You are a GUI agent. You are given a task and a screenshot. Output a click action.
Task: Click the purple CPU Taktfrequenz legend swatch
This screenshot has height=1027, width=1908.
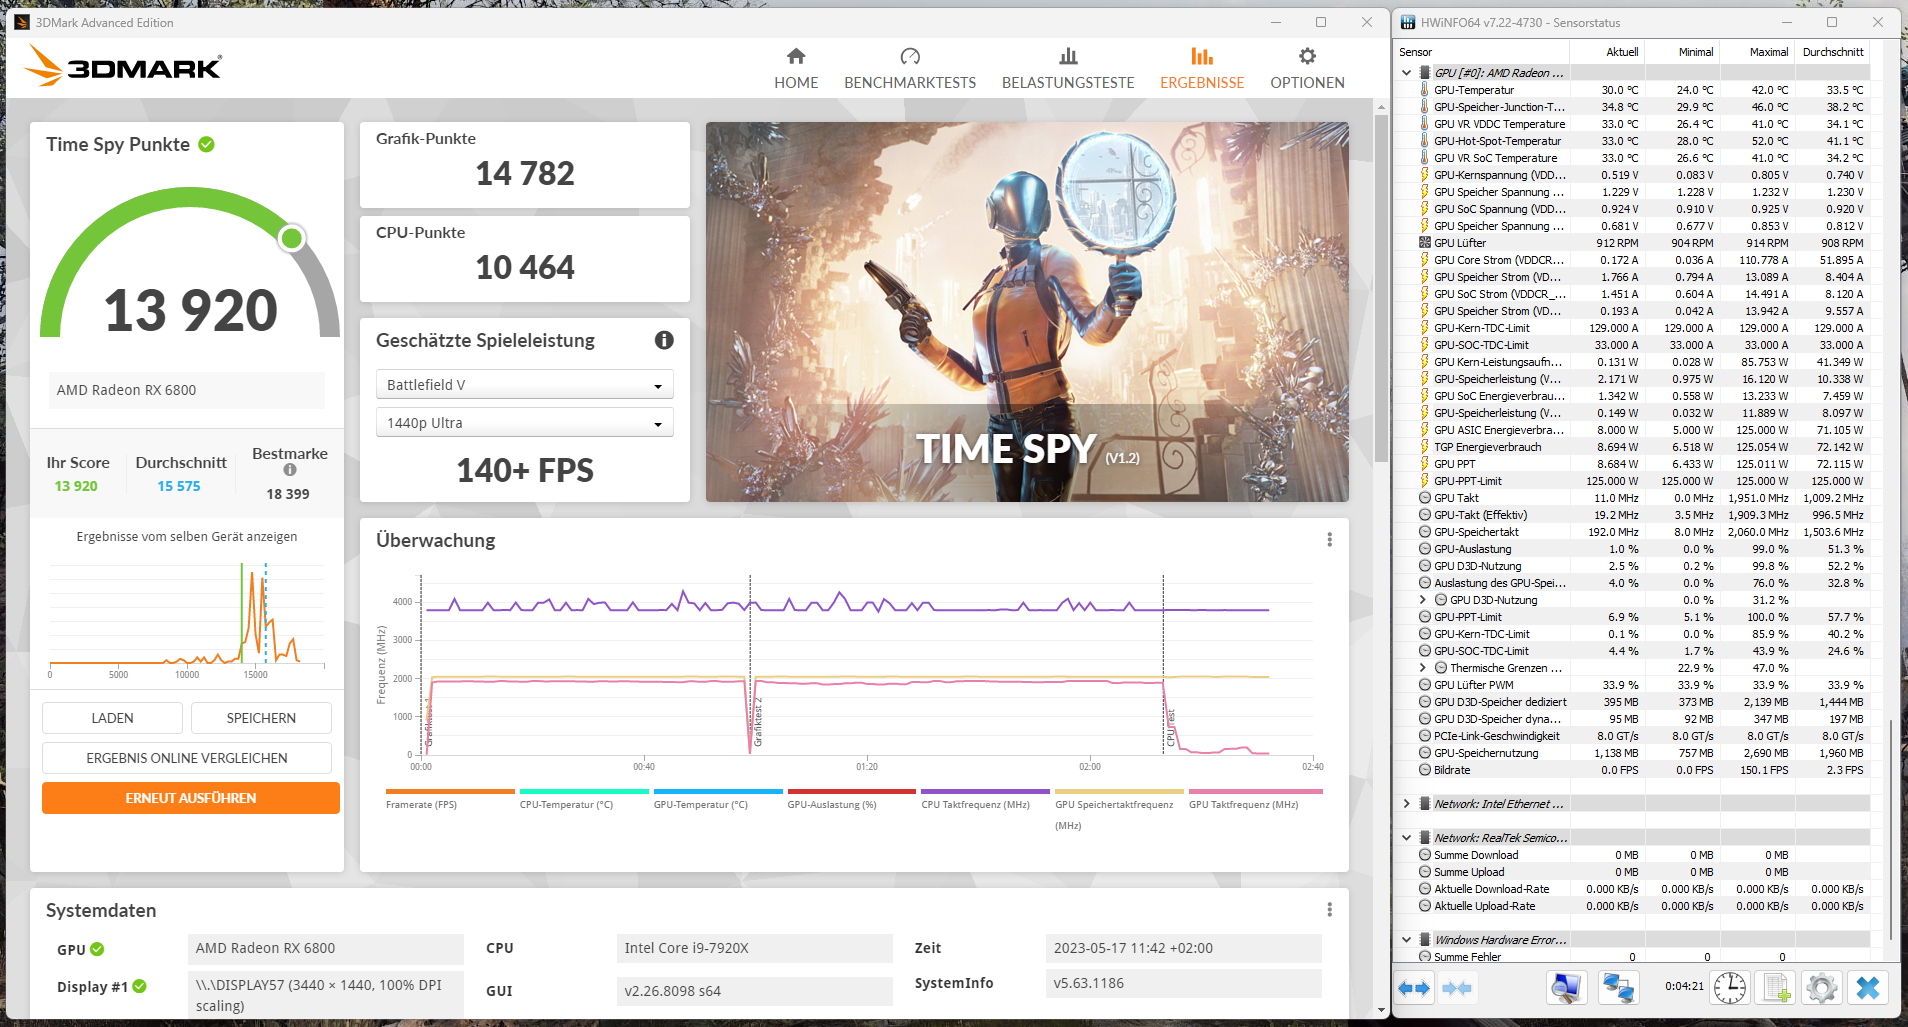coord(985,792)
